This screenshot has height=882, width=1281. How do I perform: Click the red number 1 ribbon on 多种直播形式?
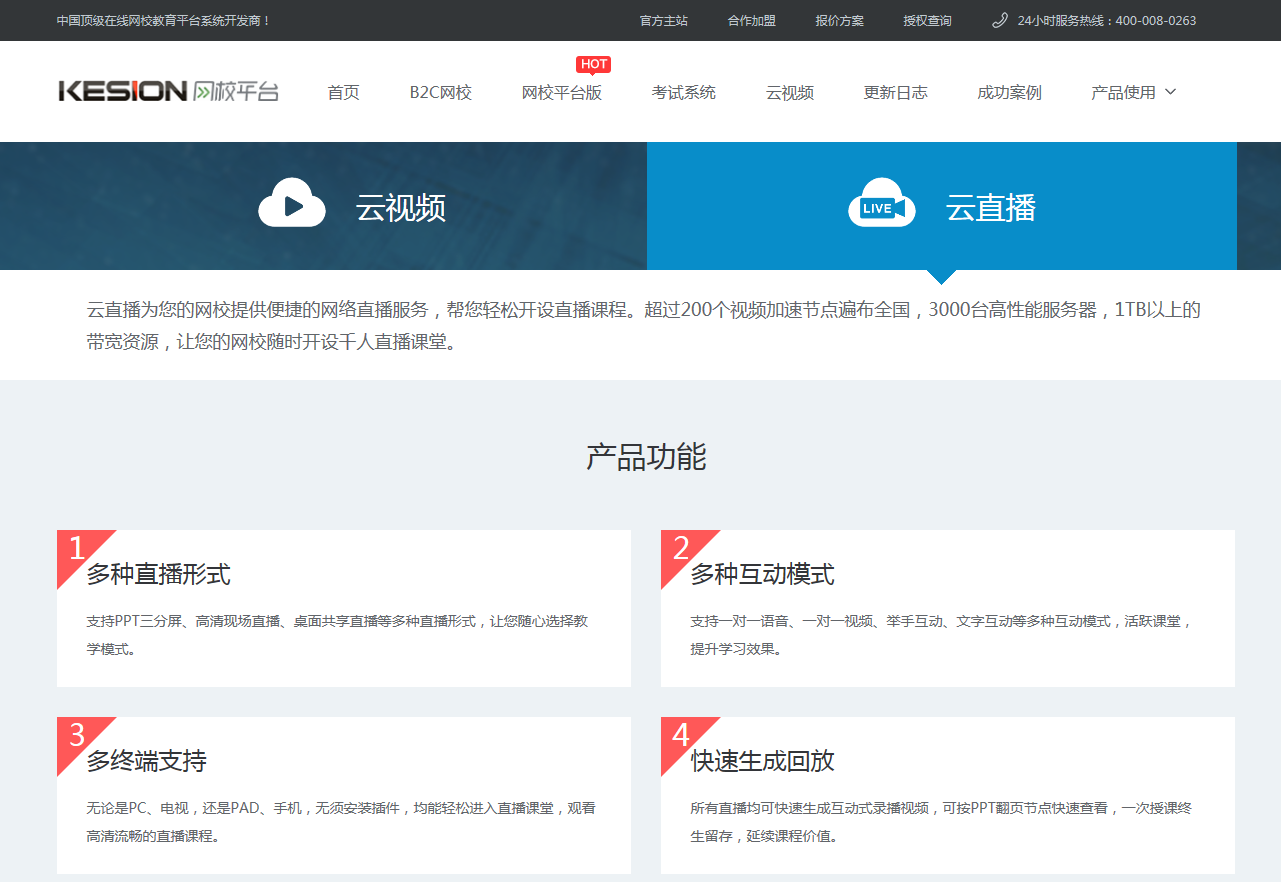(x=75, y=546)
